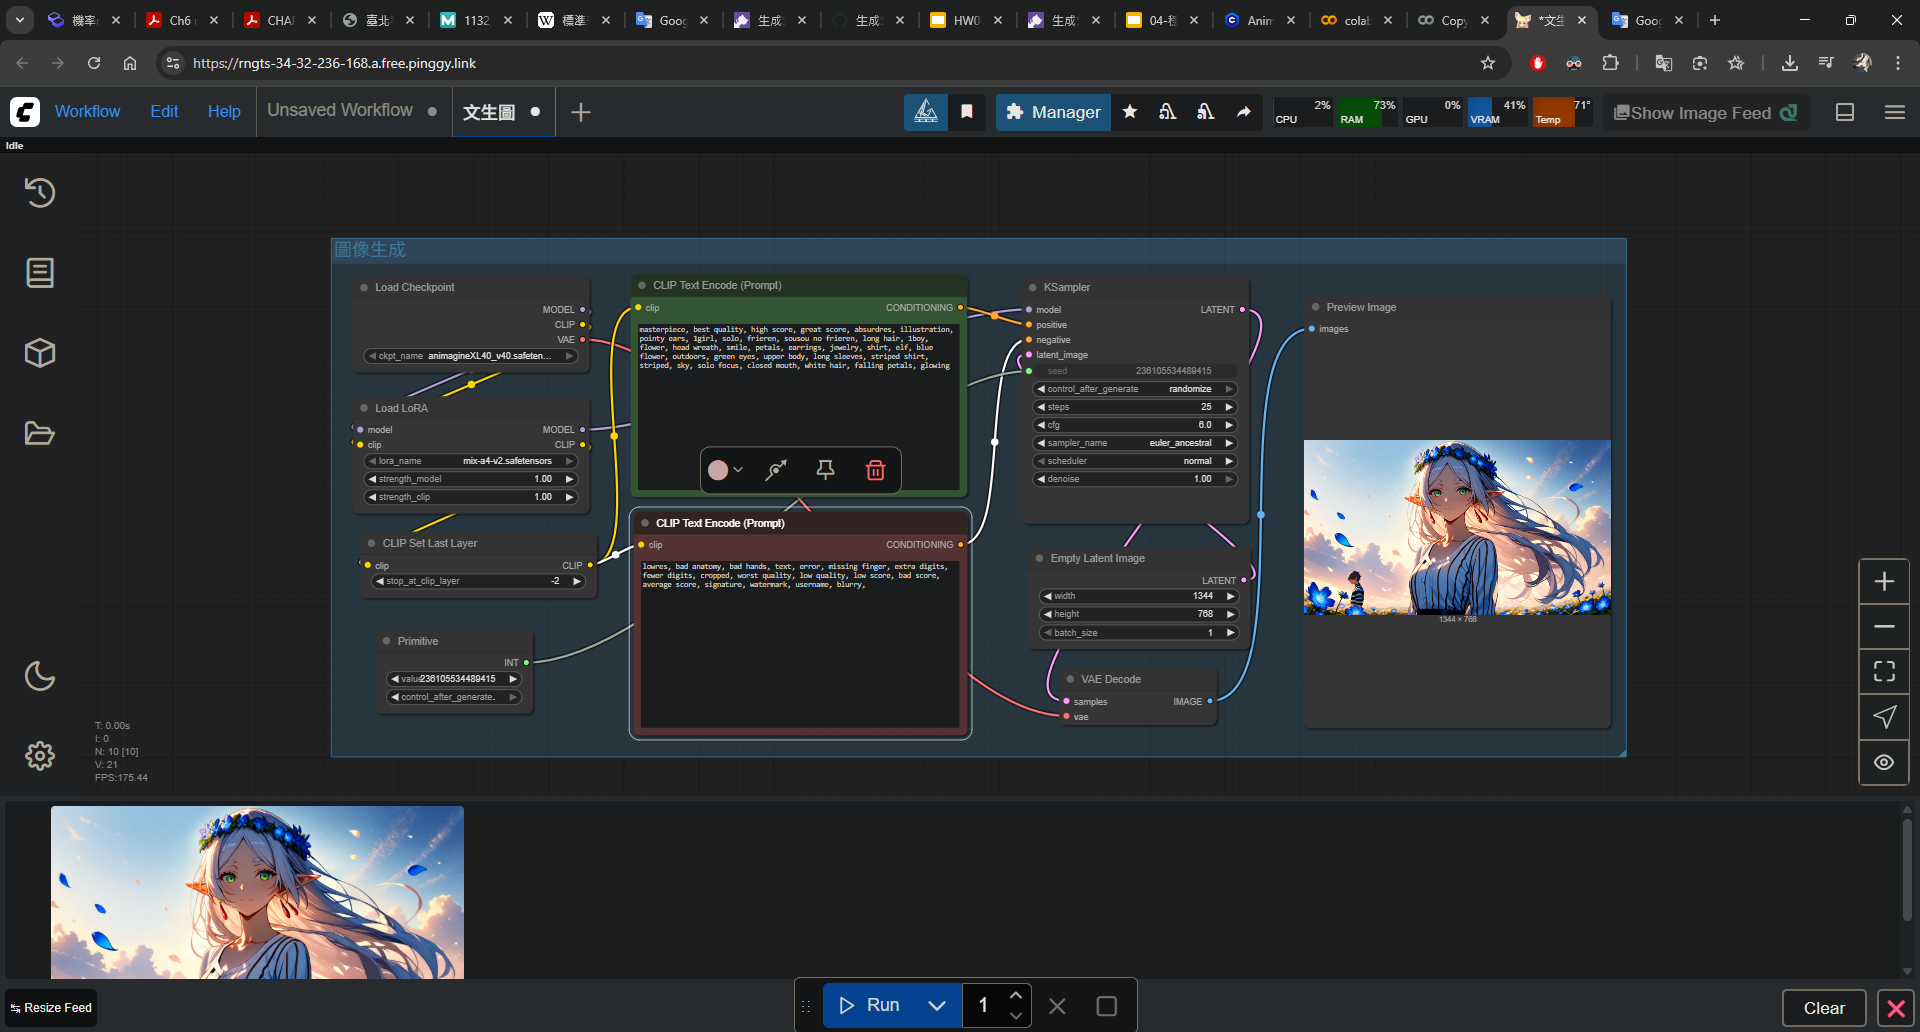This screenshot has width=1920, height=1032.
Task: Open node color picker dropdown
Action: click(x=726, y=470)
